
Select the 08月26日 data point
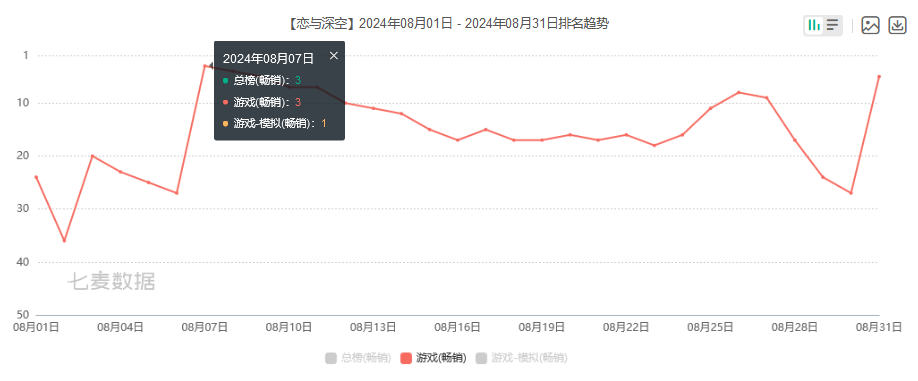coord(738,92)
